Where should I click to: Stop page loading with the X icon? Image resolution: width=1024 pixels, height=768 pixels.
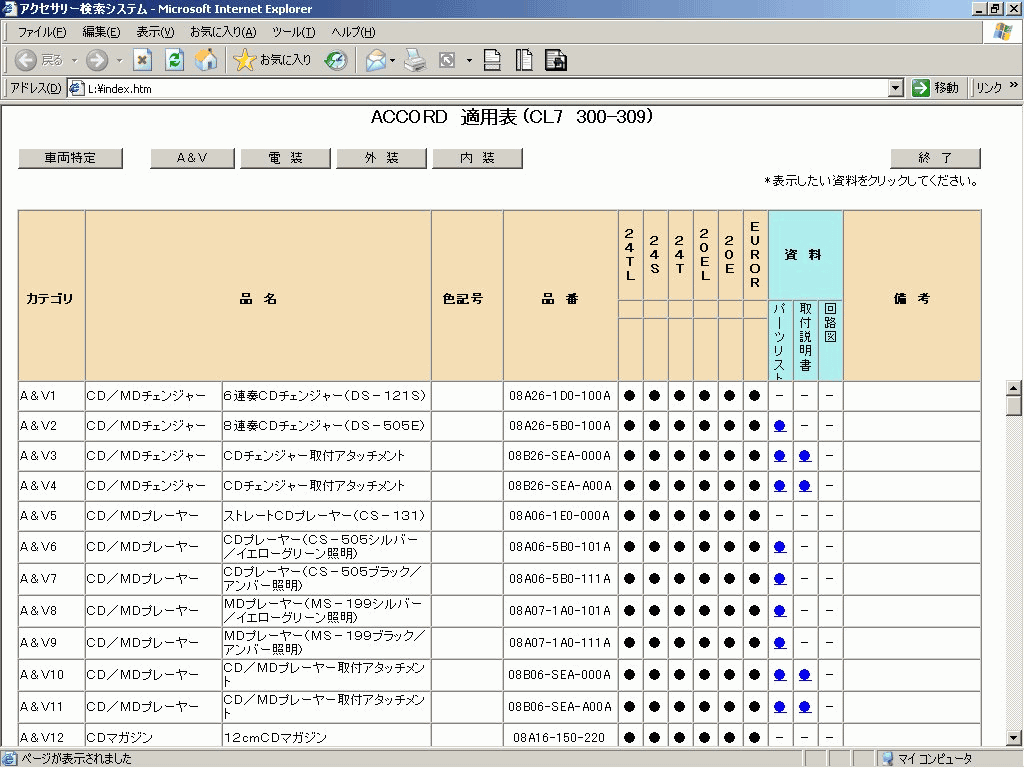point(142,61)
